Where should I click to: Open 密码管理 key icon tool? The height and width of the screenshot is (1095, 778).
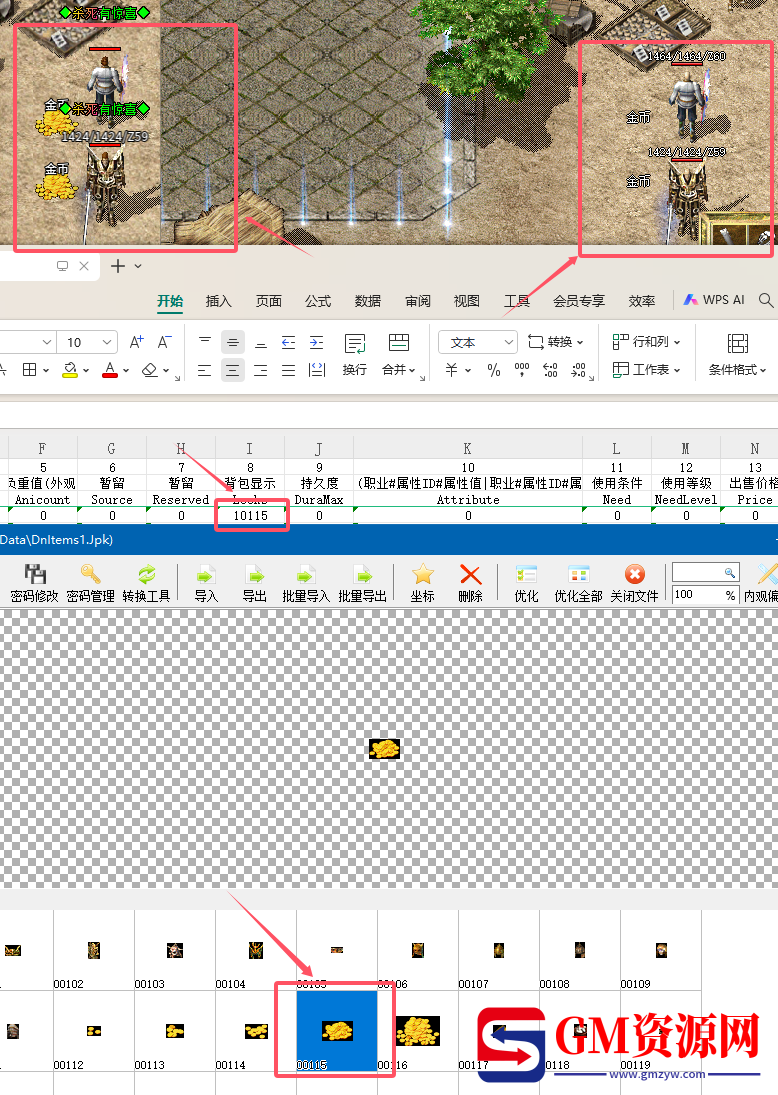pos(90,584)
